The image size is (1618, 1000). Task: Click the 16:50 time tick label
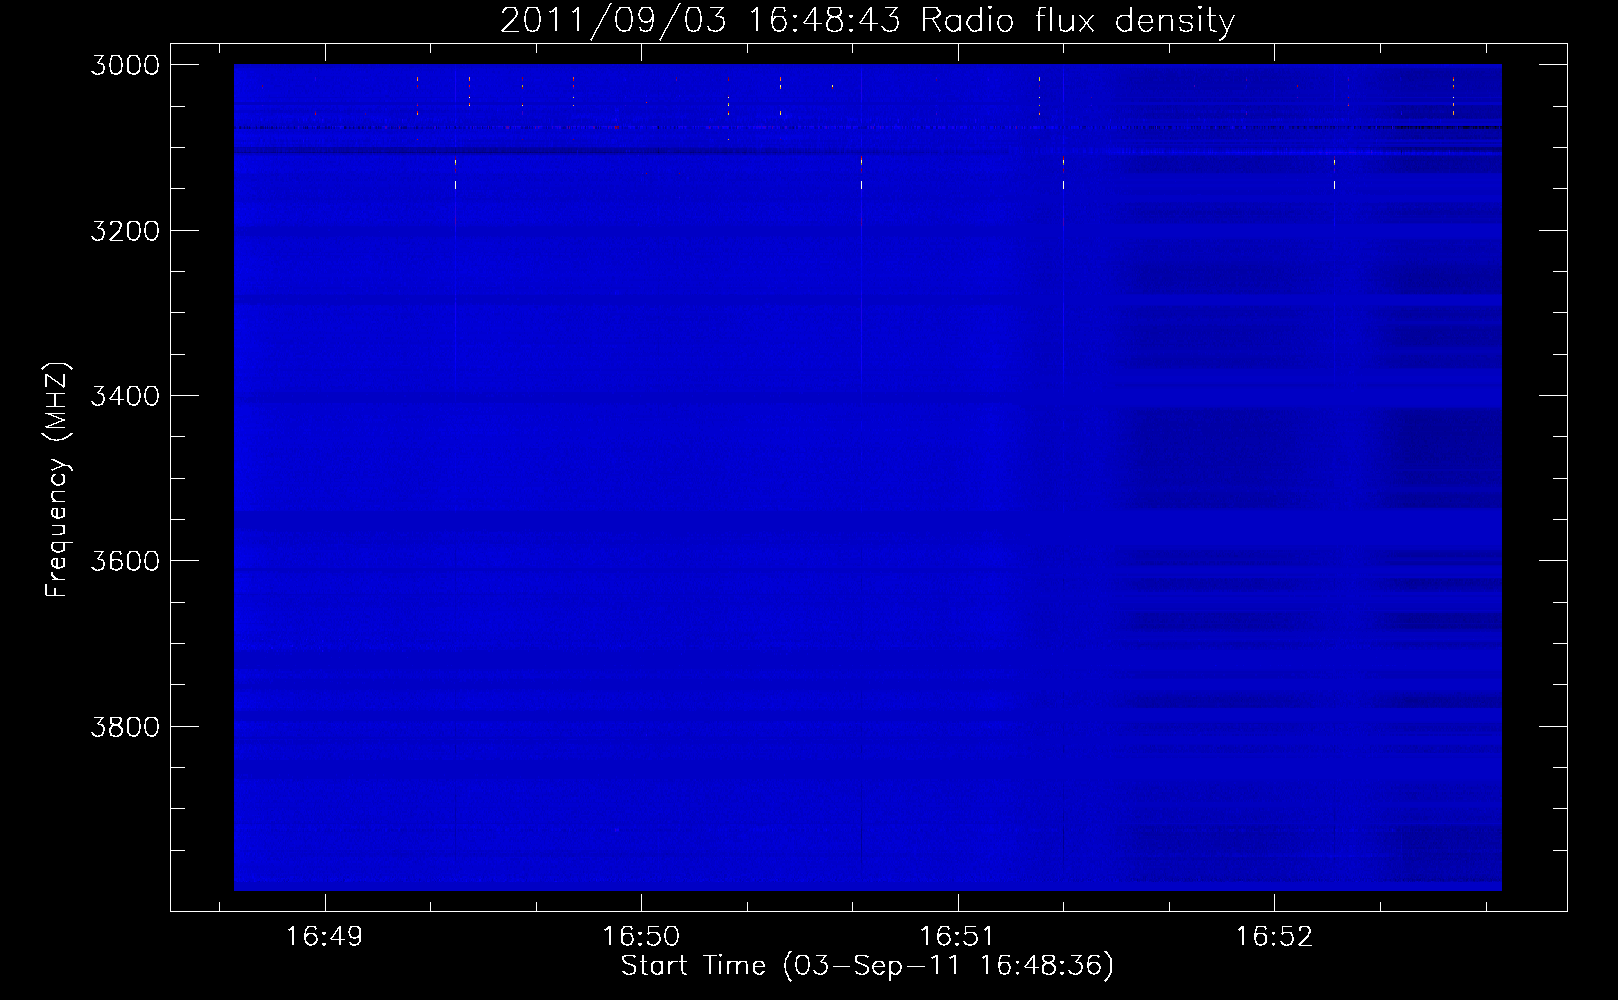point(641,937)
